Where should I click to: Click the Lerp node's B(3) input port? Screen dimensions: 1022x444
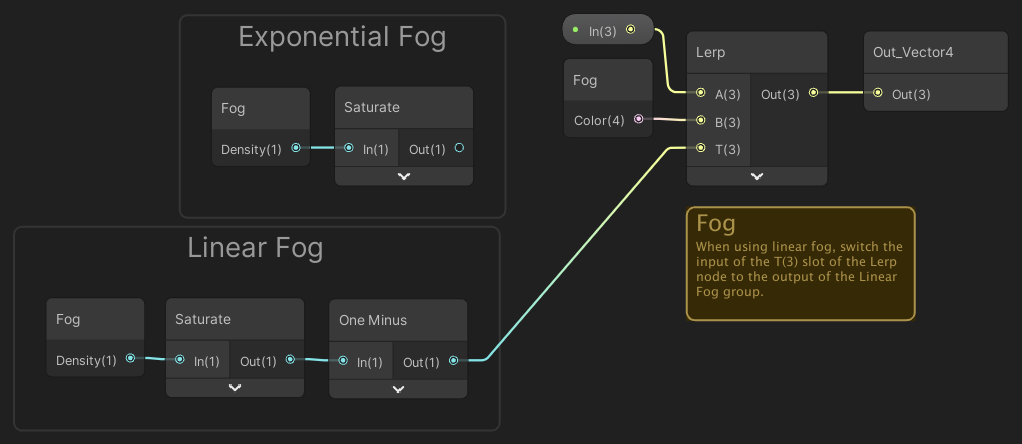click(x=701, y=121)
